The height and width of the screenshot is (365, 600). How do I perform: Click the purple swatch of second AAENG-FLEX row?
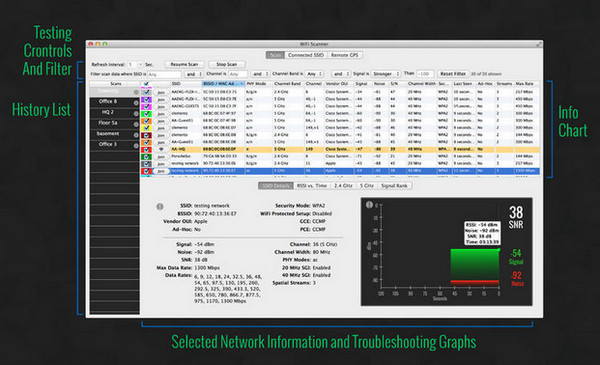147,99
